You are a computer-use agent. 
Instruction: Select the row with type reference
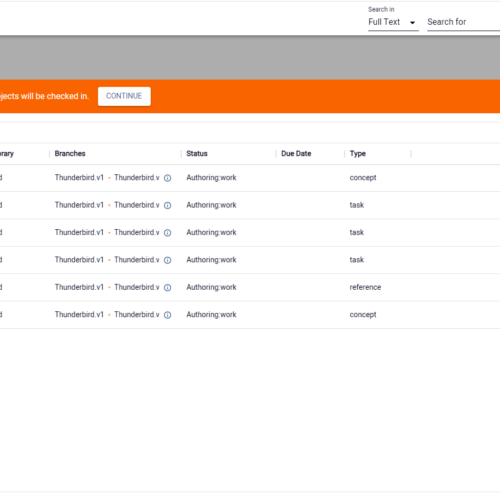(250, 287)
